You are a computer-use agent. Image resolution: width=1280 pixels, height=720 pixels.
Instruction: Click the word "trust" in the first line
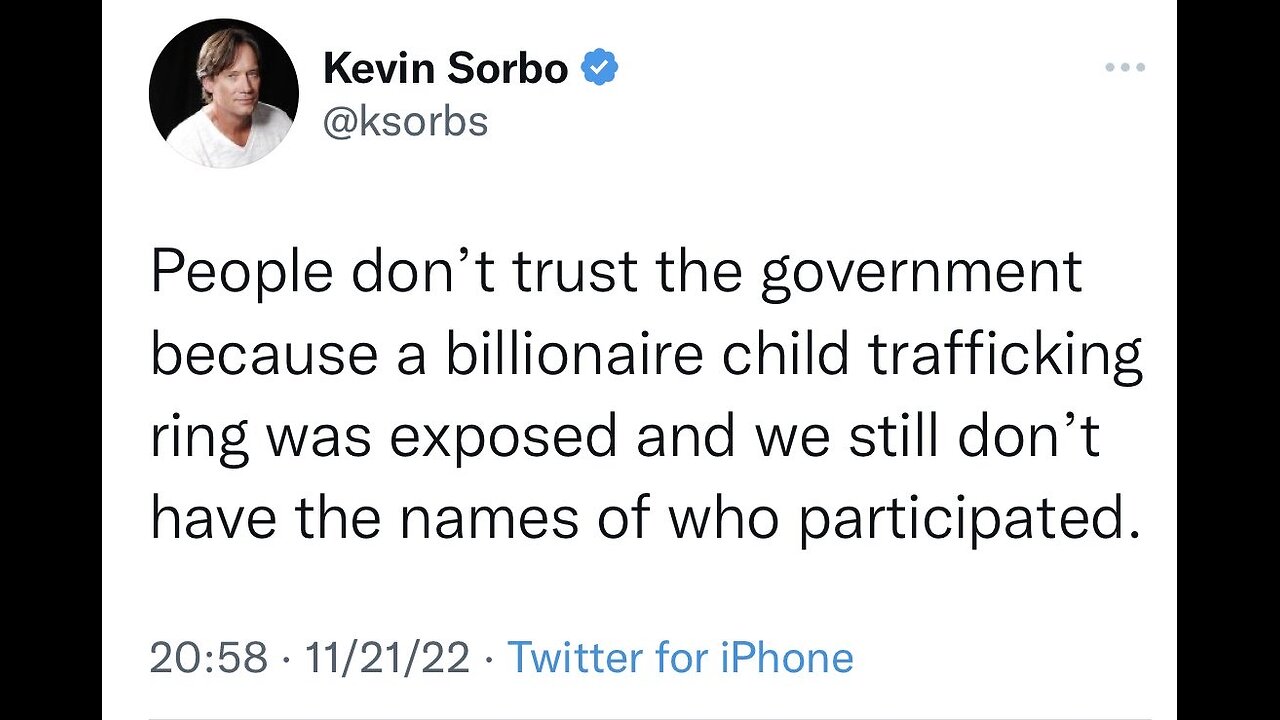(577, 273)
